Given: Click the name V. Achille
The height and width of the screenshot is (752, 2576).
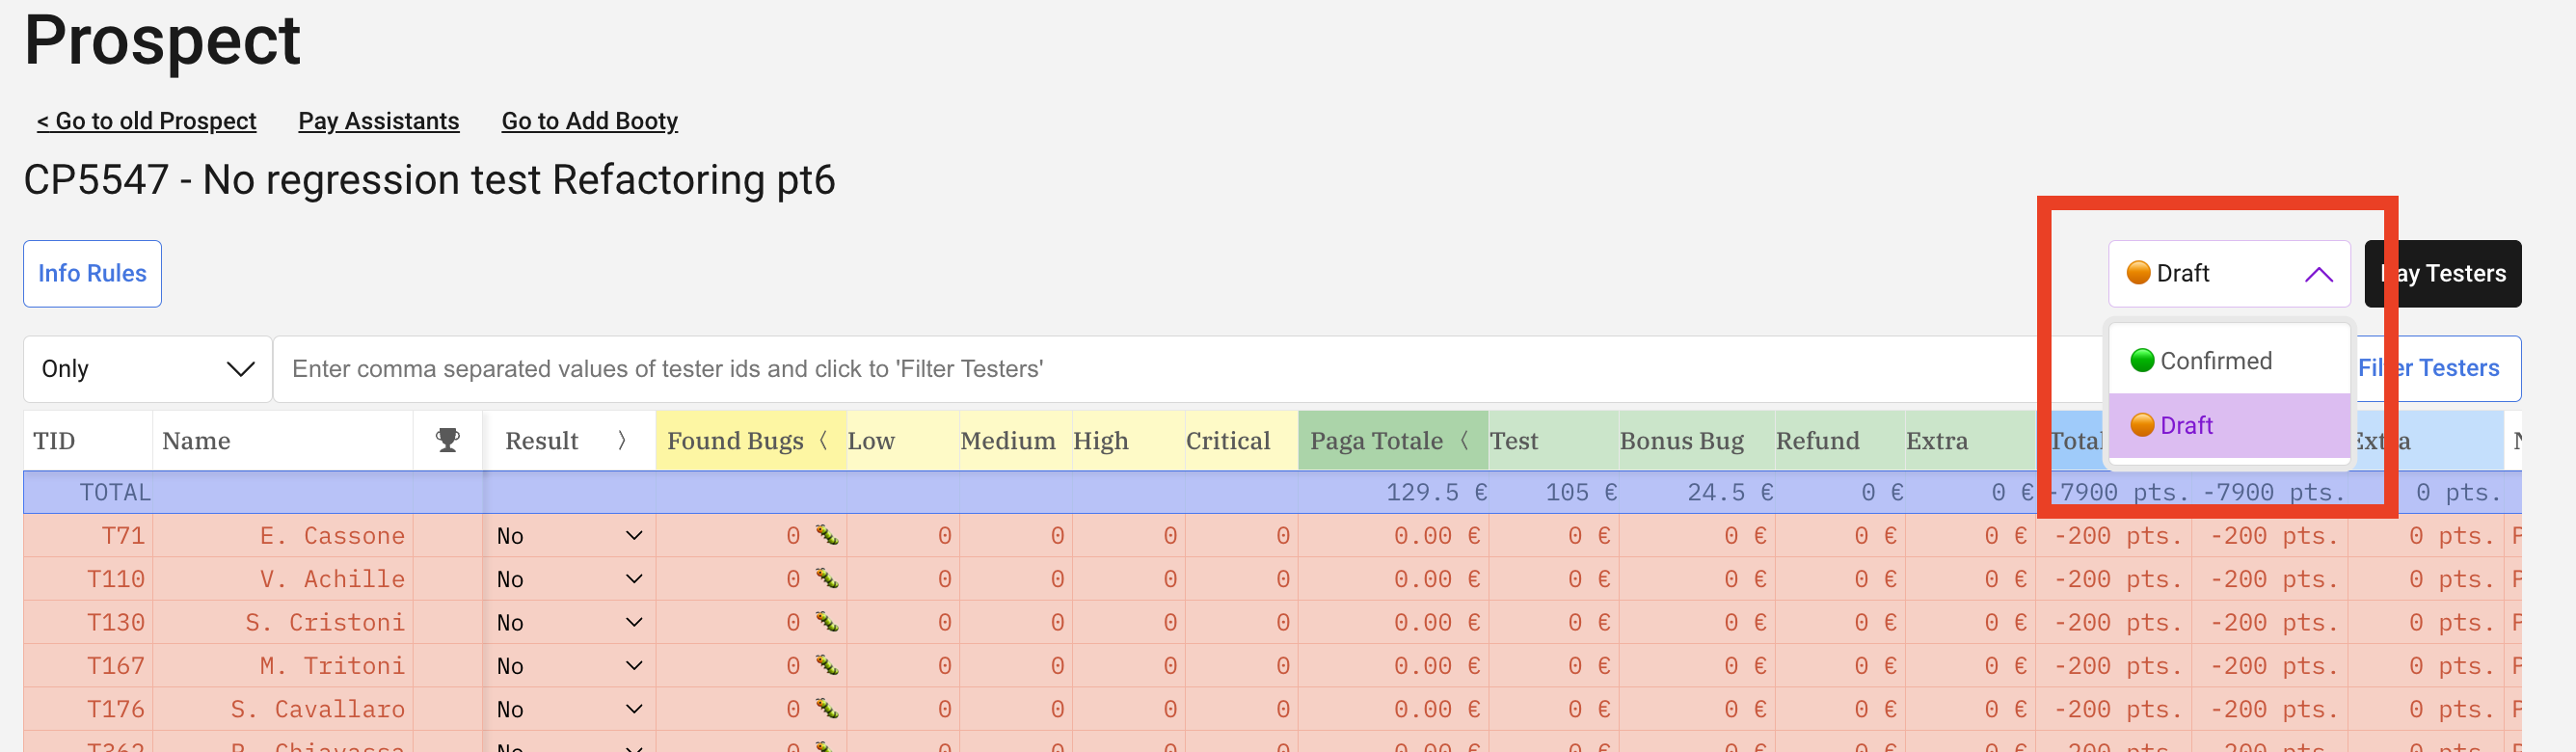Looking at the screenshot, I should (332, 579).
